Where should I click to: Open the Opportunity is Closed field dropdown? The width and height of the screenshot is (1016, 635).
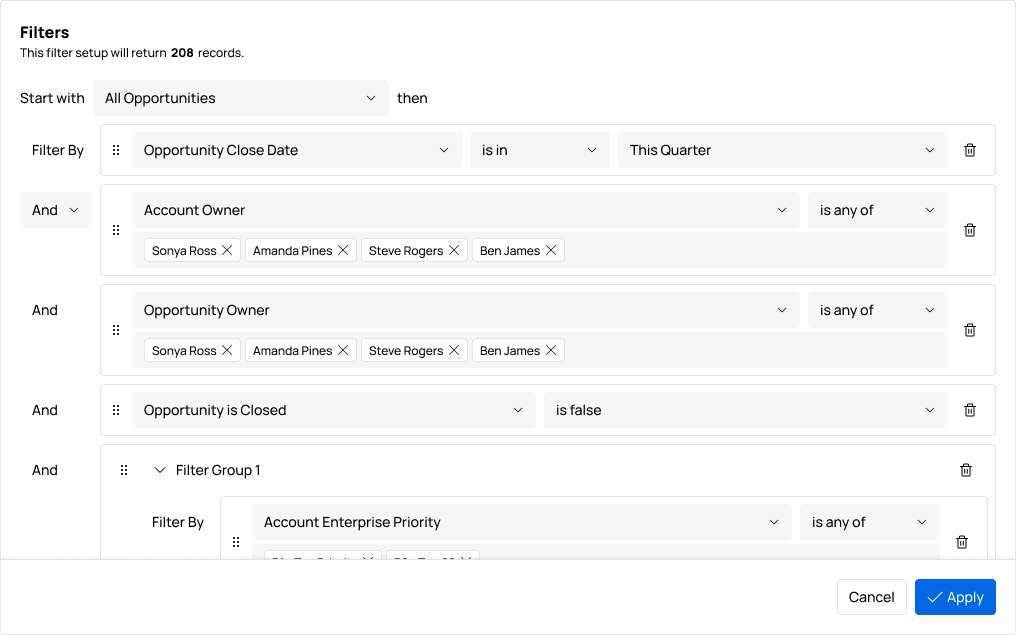[x=334, y=410]
